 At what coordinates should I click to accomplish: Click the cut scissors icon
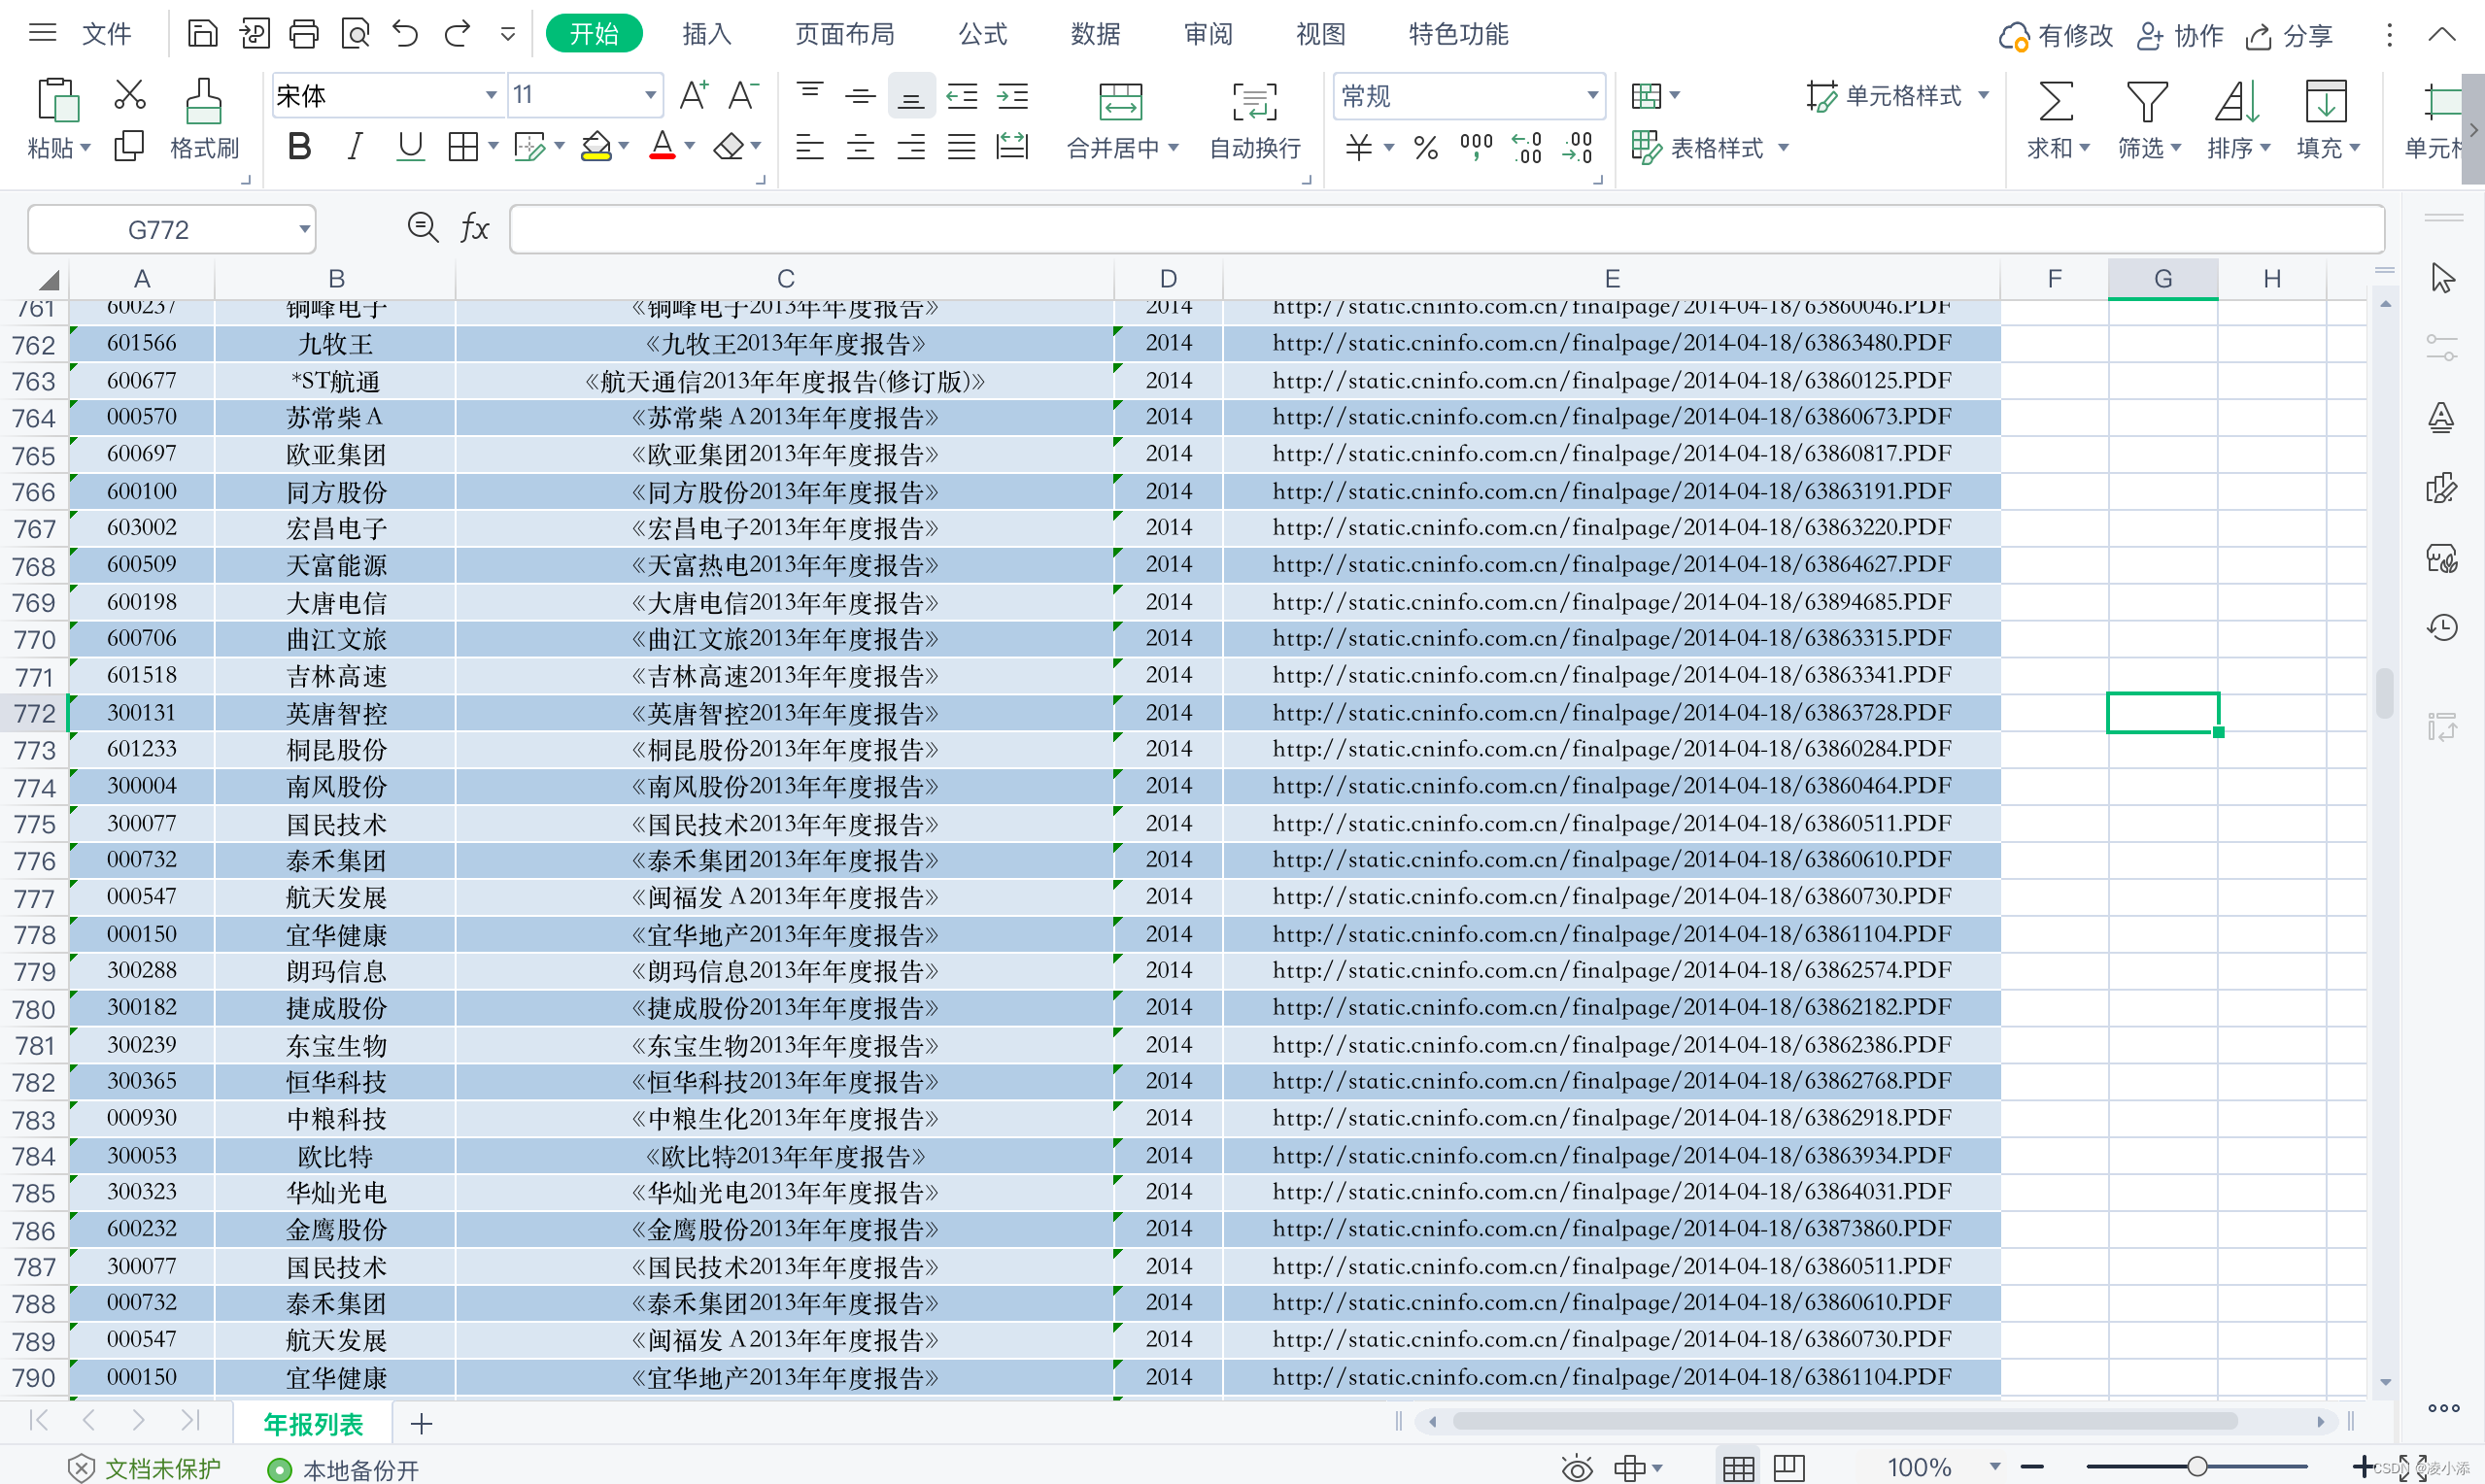click(130, 95)
